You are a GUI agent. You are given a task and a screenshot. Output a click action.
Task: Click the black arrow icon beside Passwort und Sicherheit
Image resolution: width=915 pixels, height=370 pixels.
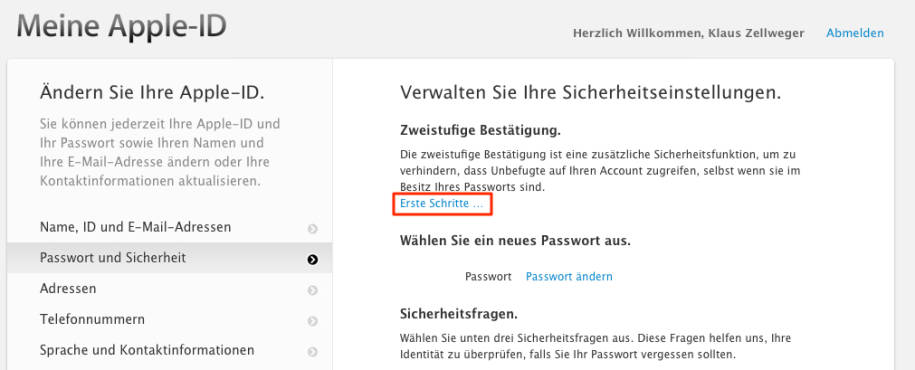tap(312, 260)
